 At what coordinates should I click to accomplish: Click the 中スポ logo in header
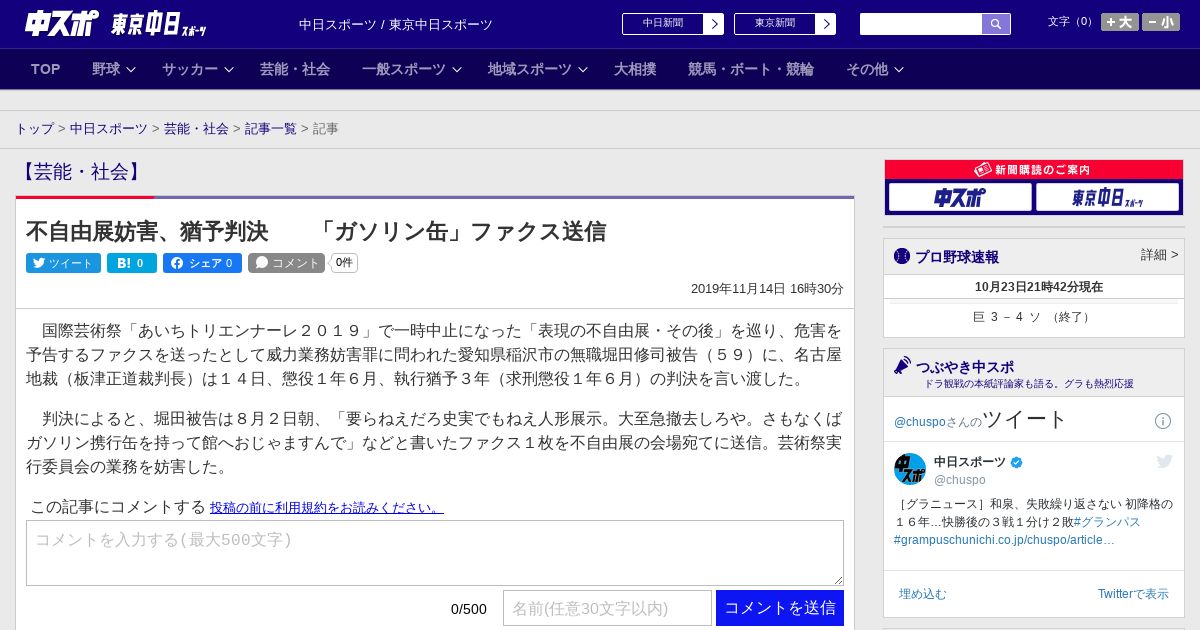(x=62, y=23)
